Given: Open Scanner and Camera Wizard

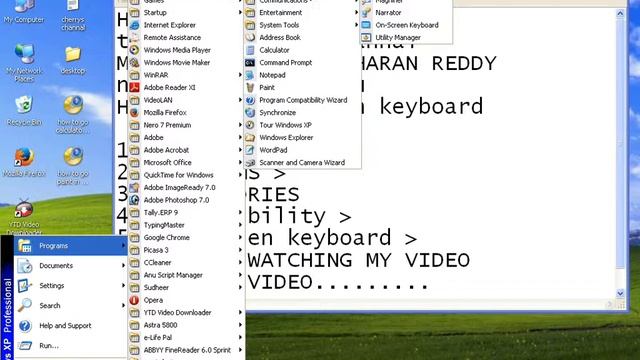Looking at the screenshot, I should click(x=302, y=162).
